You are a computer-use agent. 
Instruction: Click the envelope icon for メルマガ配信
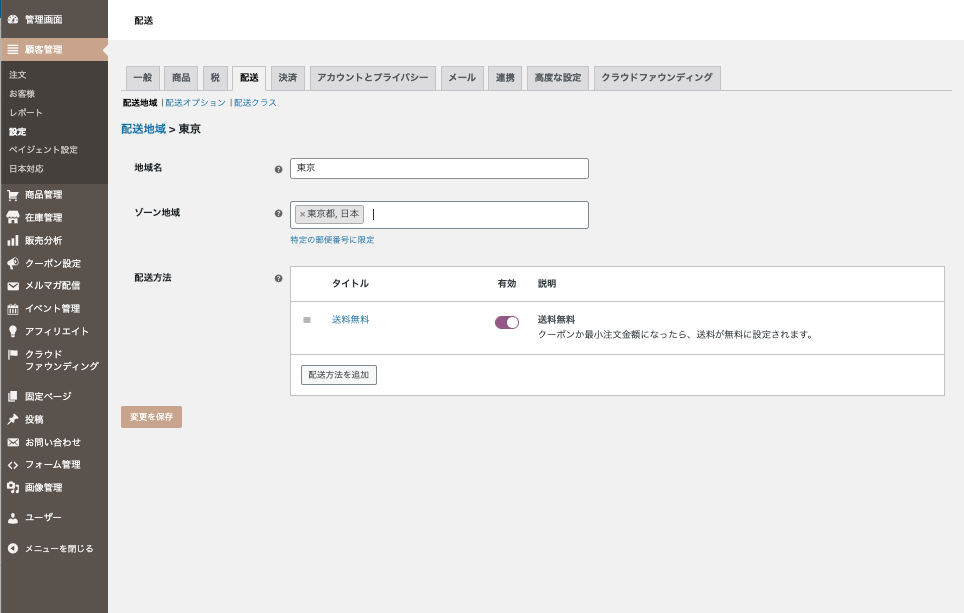pos(13,286)
